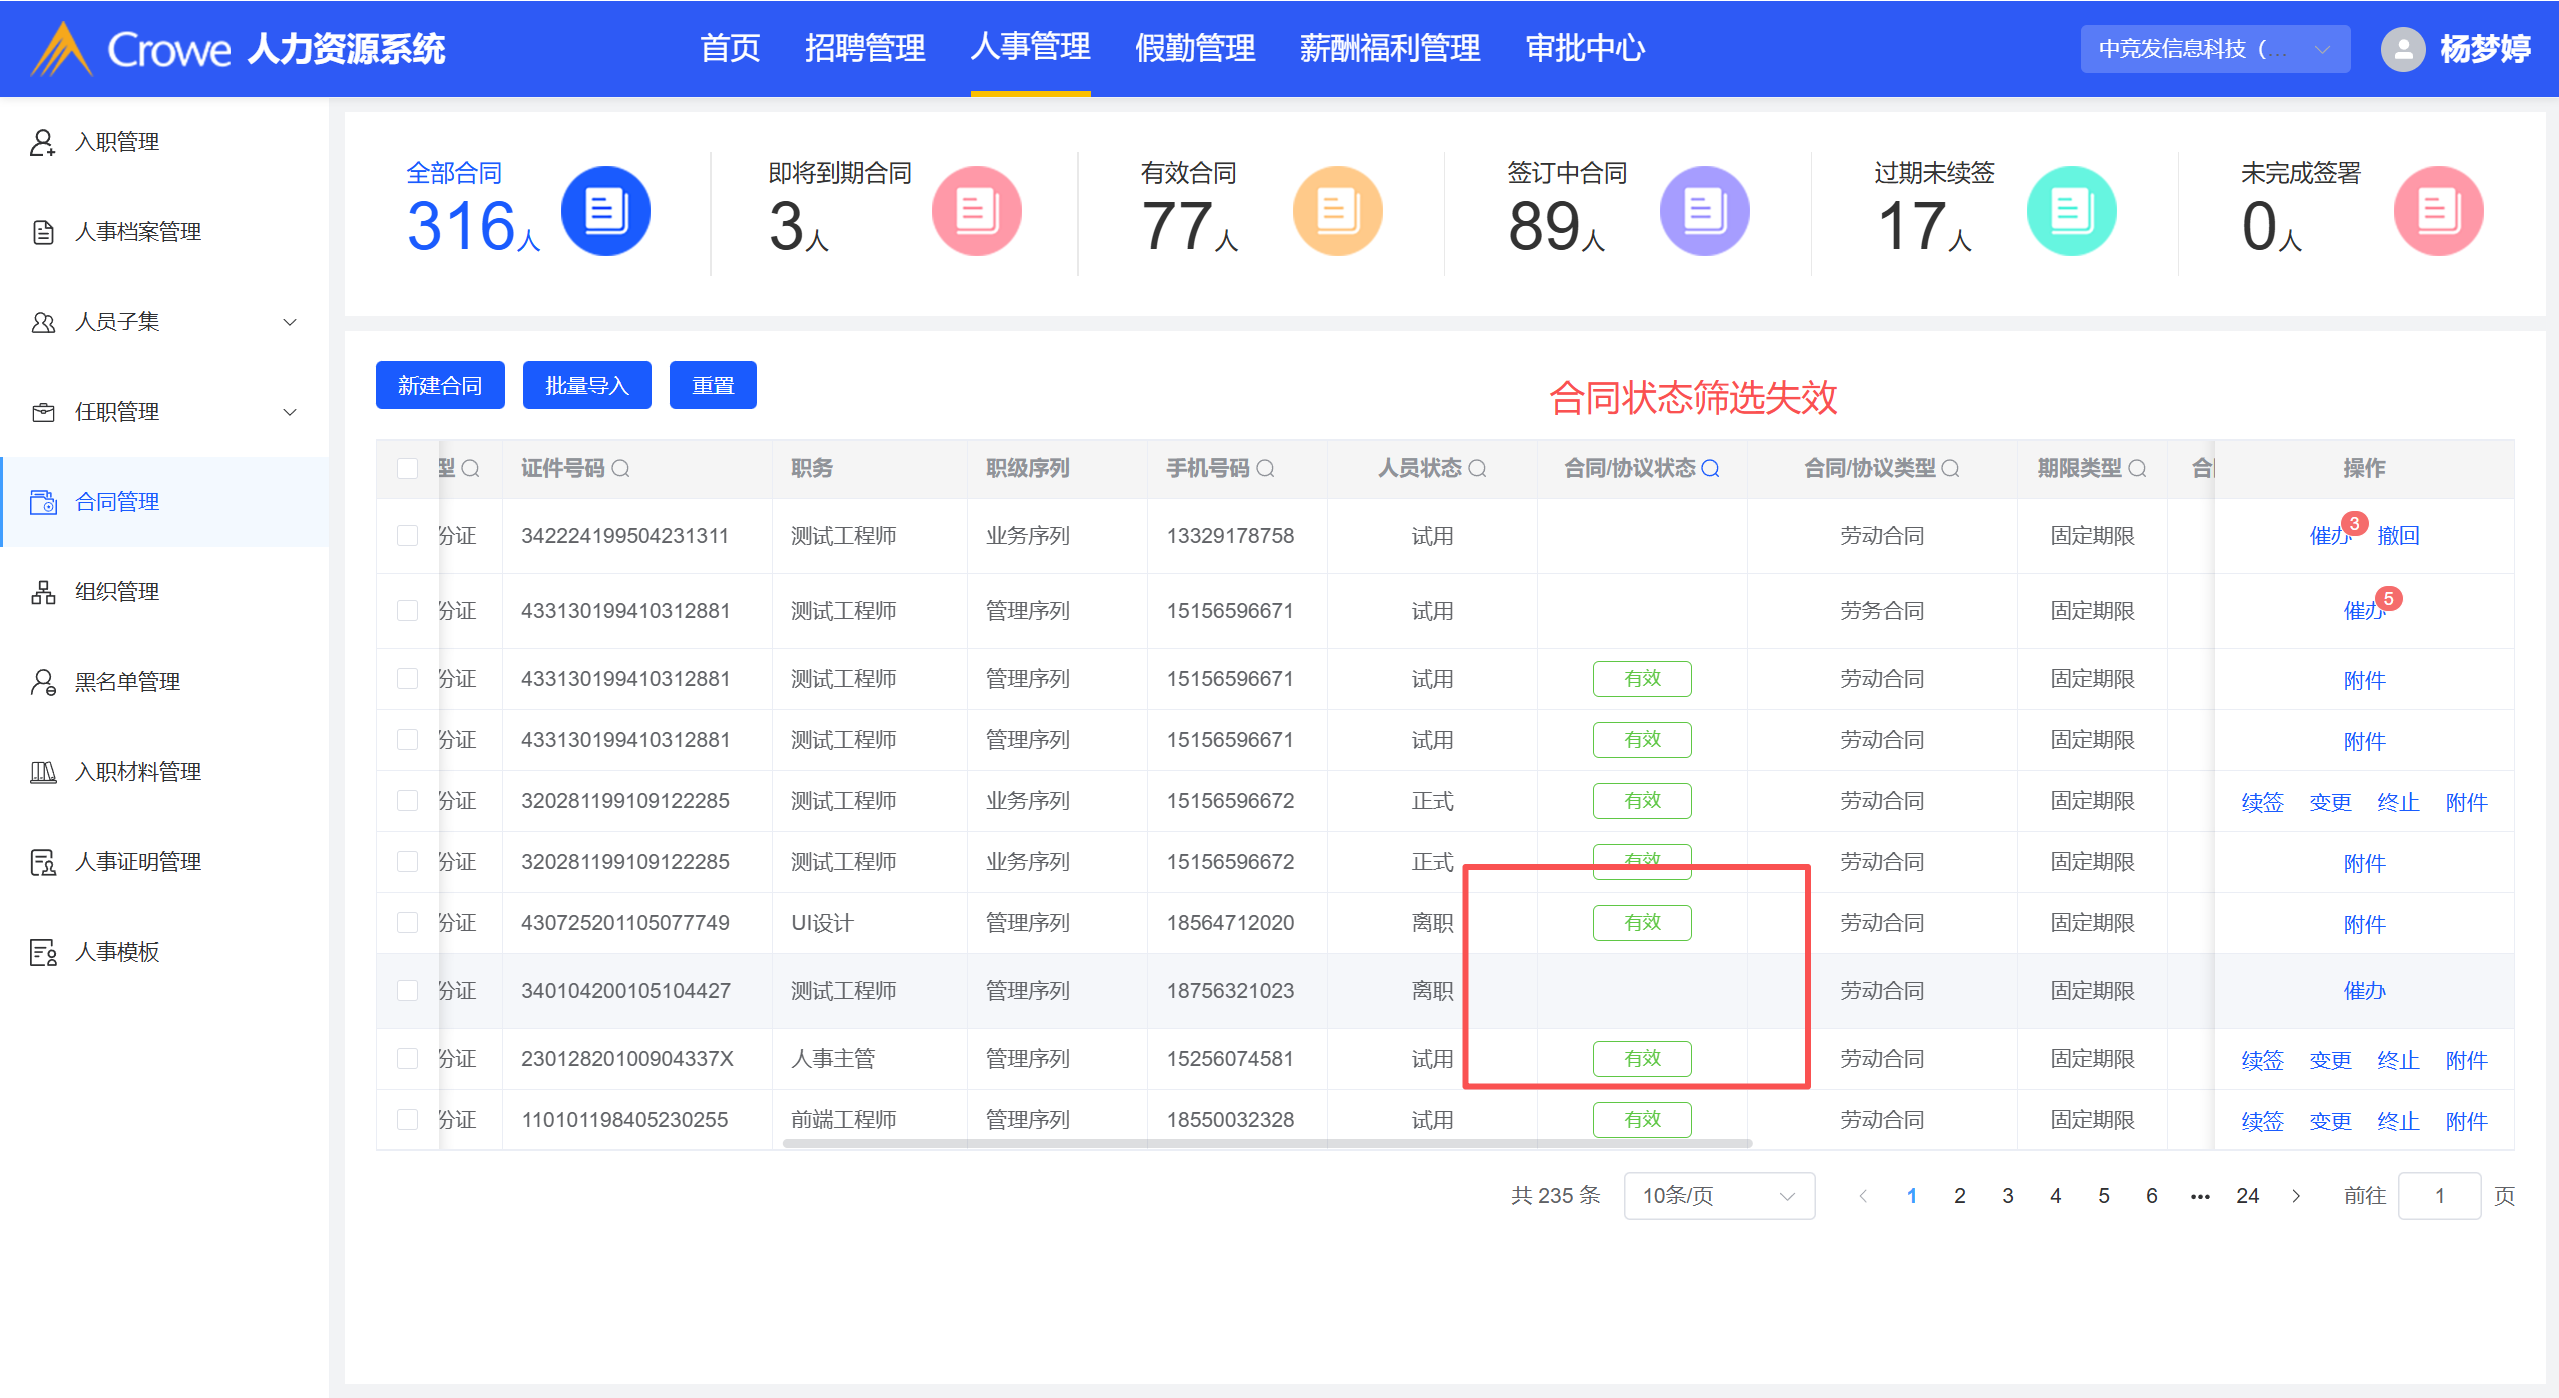The width and height of the screenshot is (2559, 1398).
Task: Open the 中竞发信息科技 company dropdown
Action: [2214, 49]
